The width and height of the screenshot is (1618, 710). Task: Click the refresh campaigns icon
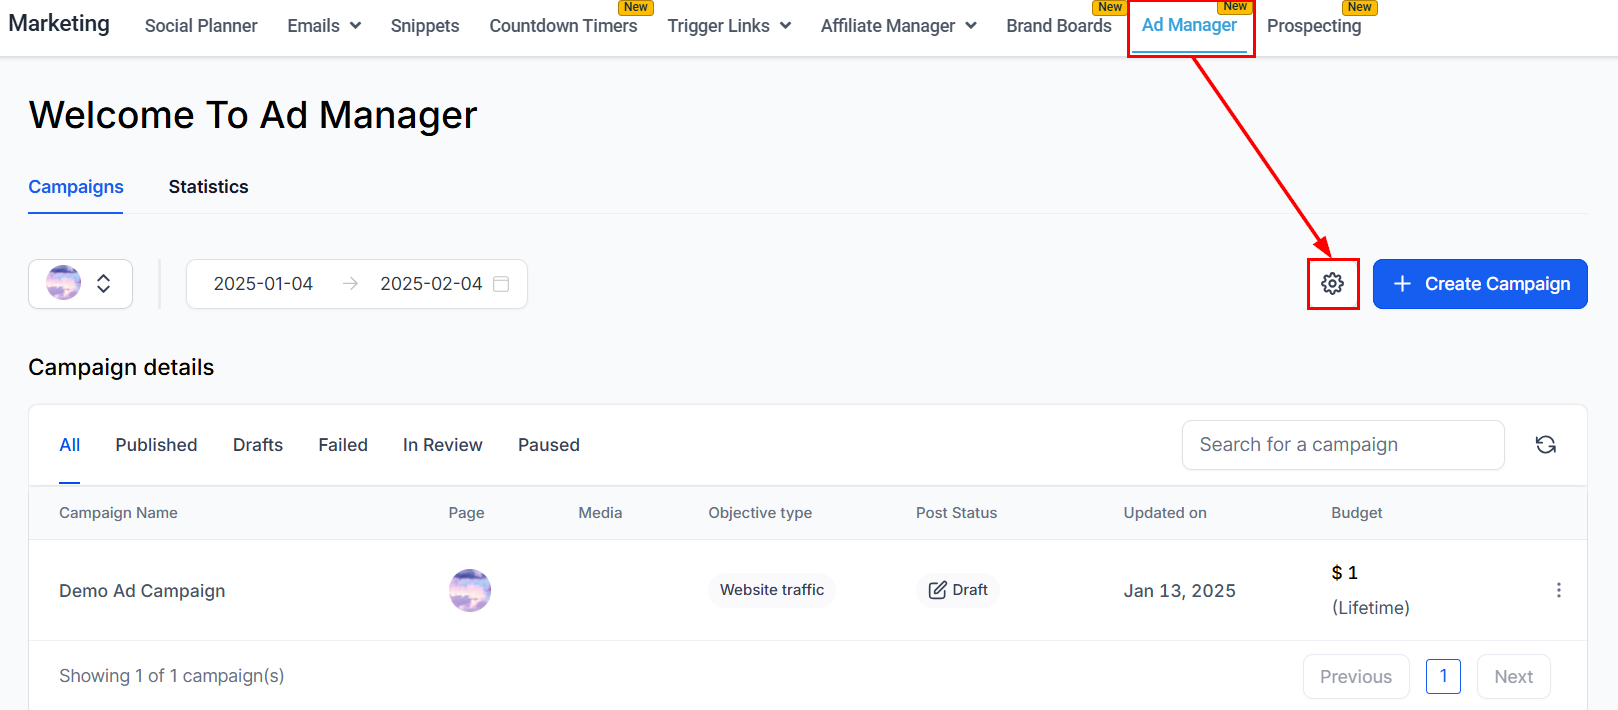tap(1545, 445)
